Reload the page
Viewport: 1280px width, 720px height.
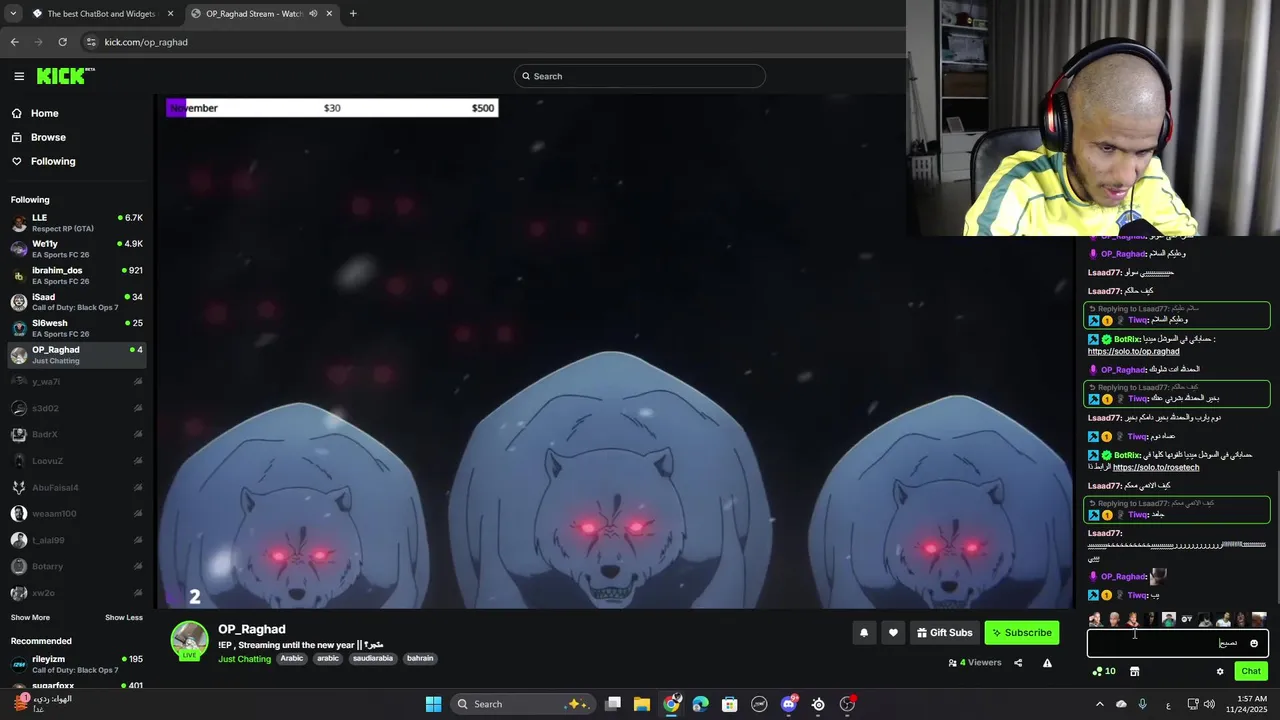pyautogui.click(x=62, y=42)
